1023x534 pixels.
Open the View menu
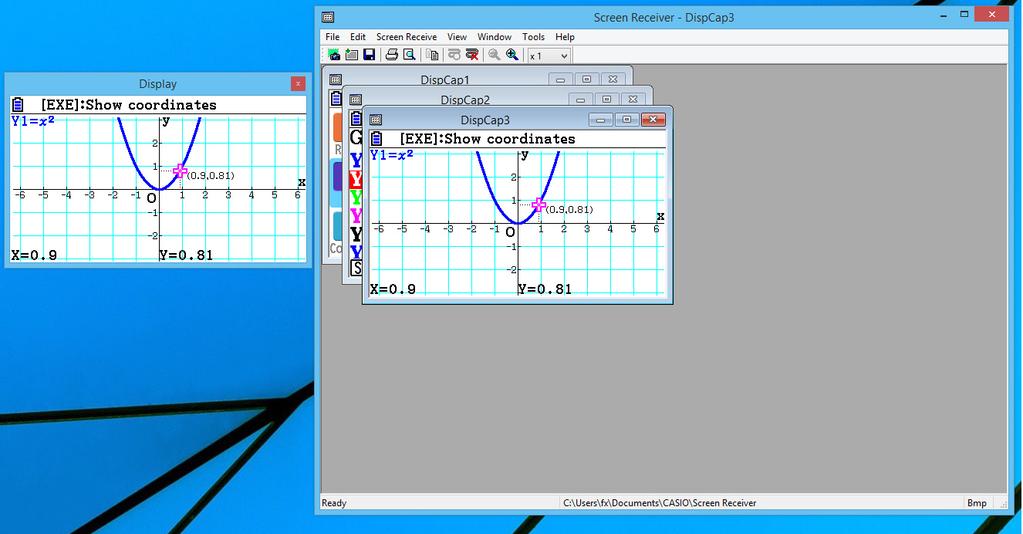click(x=457, y=37)
